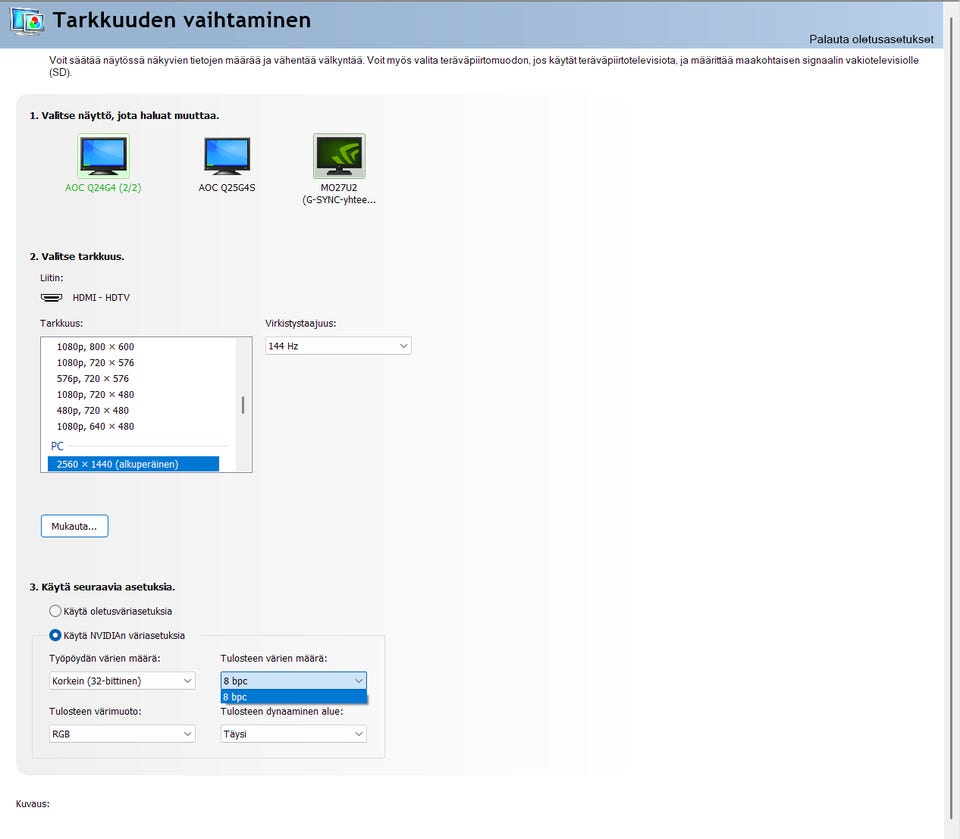Collapse the Tulosteen värien määrä dropdown
The width and height of the screenshot is (960, 839).
[x=293, y=681]
